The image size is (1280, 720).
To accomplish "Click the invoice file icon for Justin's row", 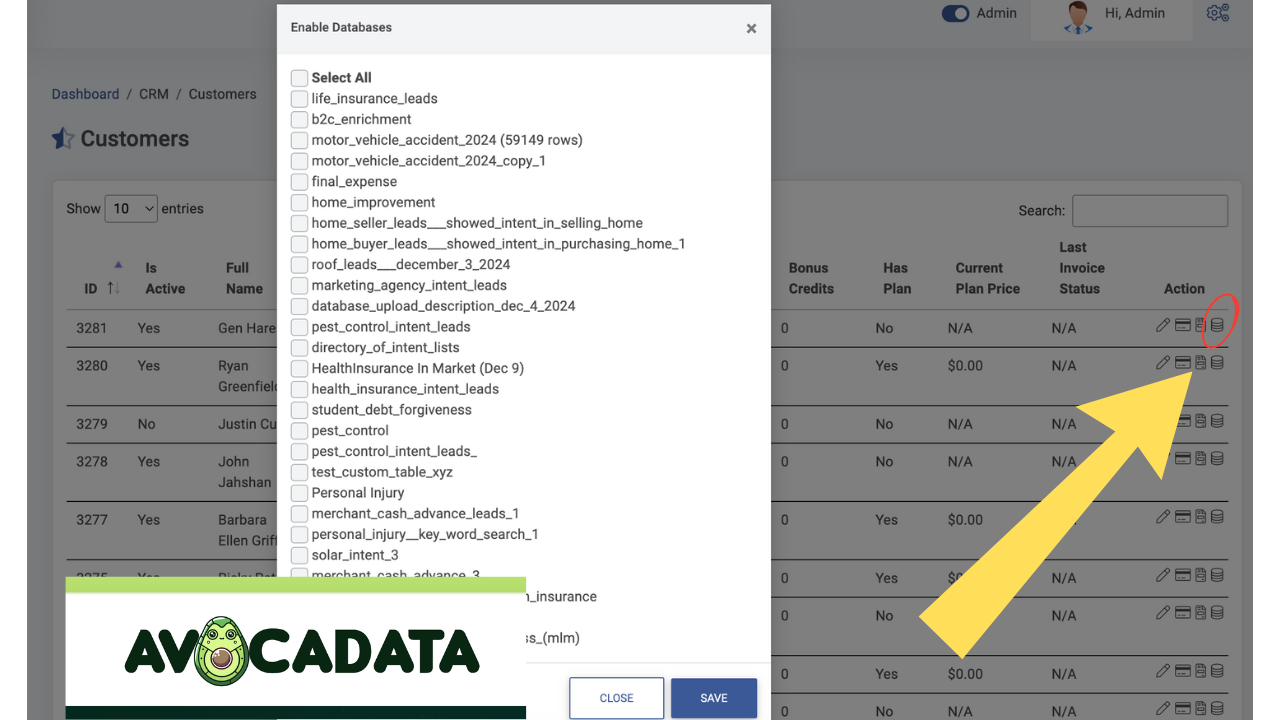I will click(x=1199, y=420).
